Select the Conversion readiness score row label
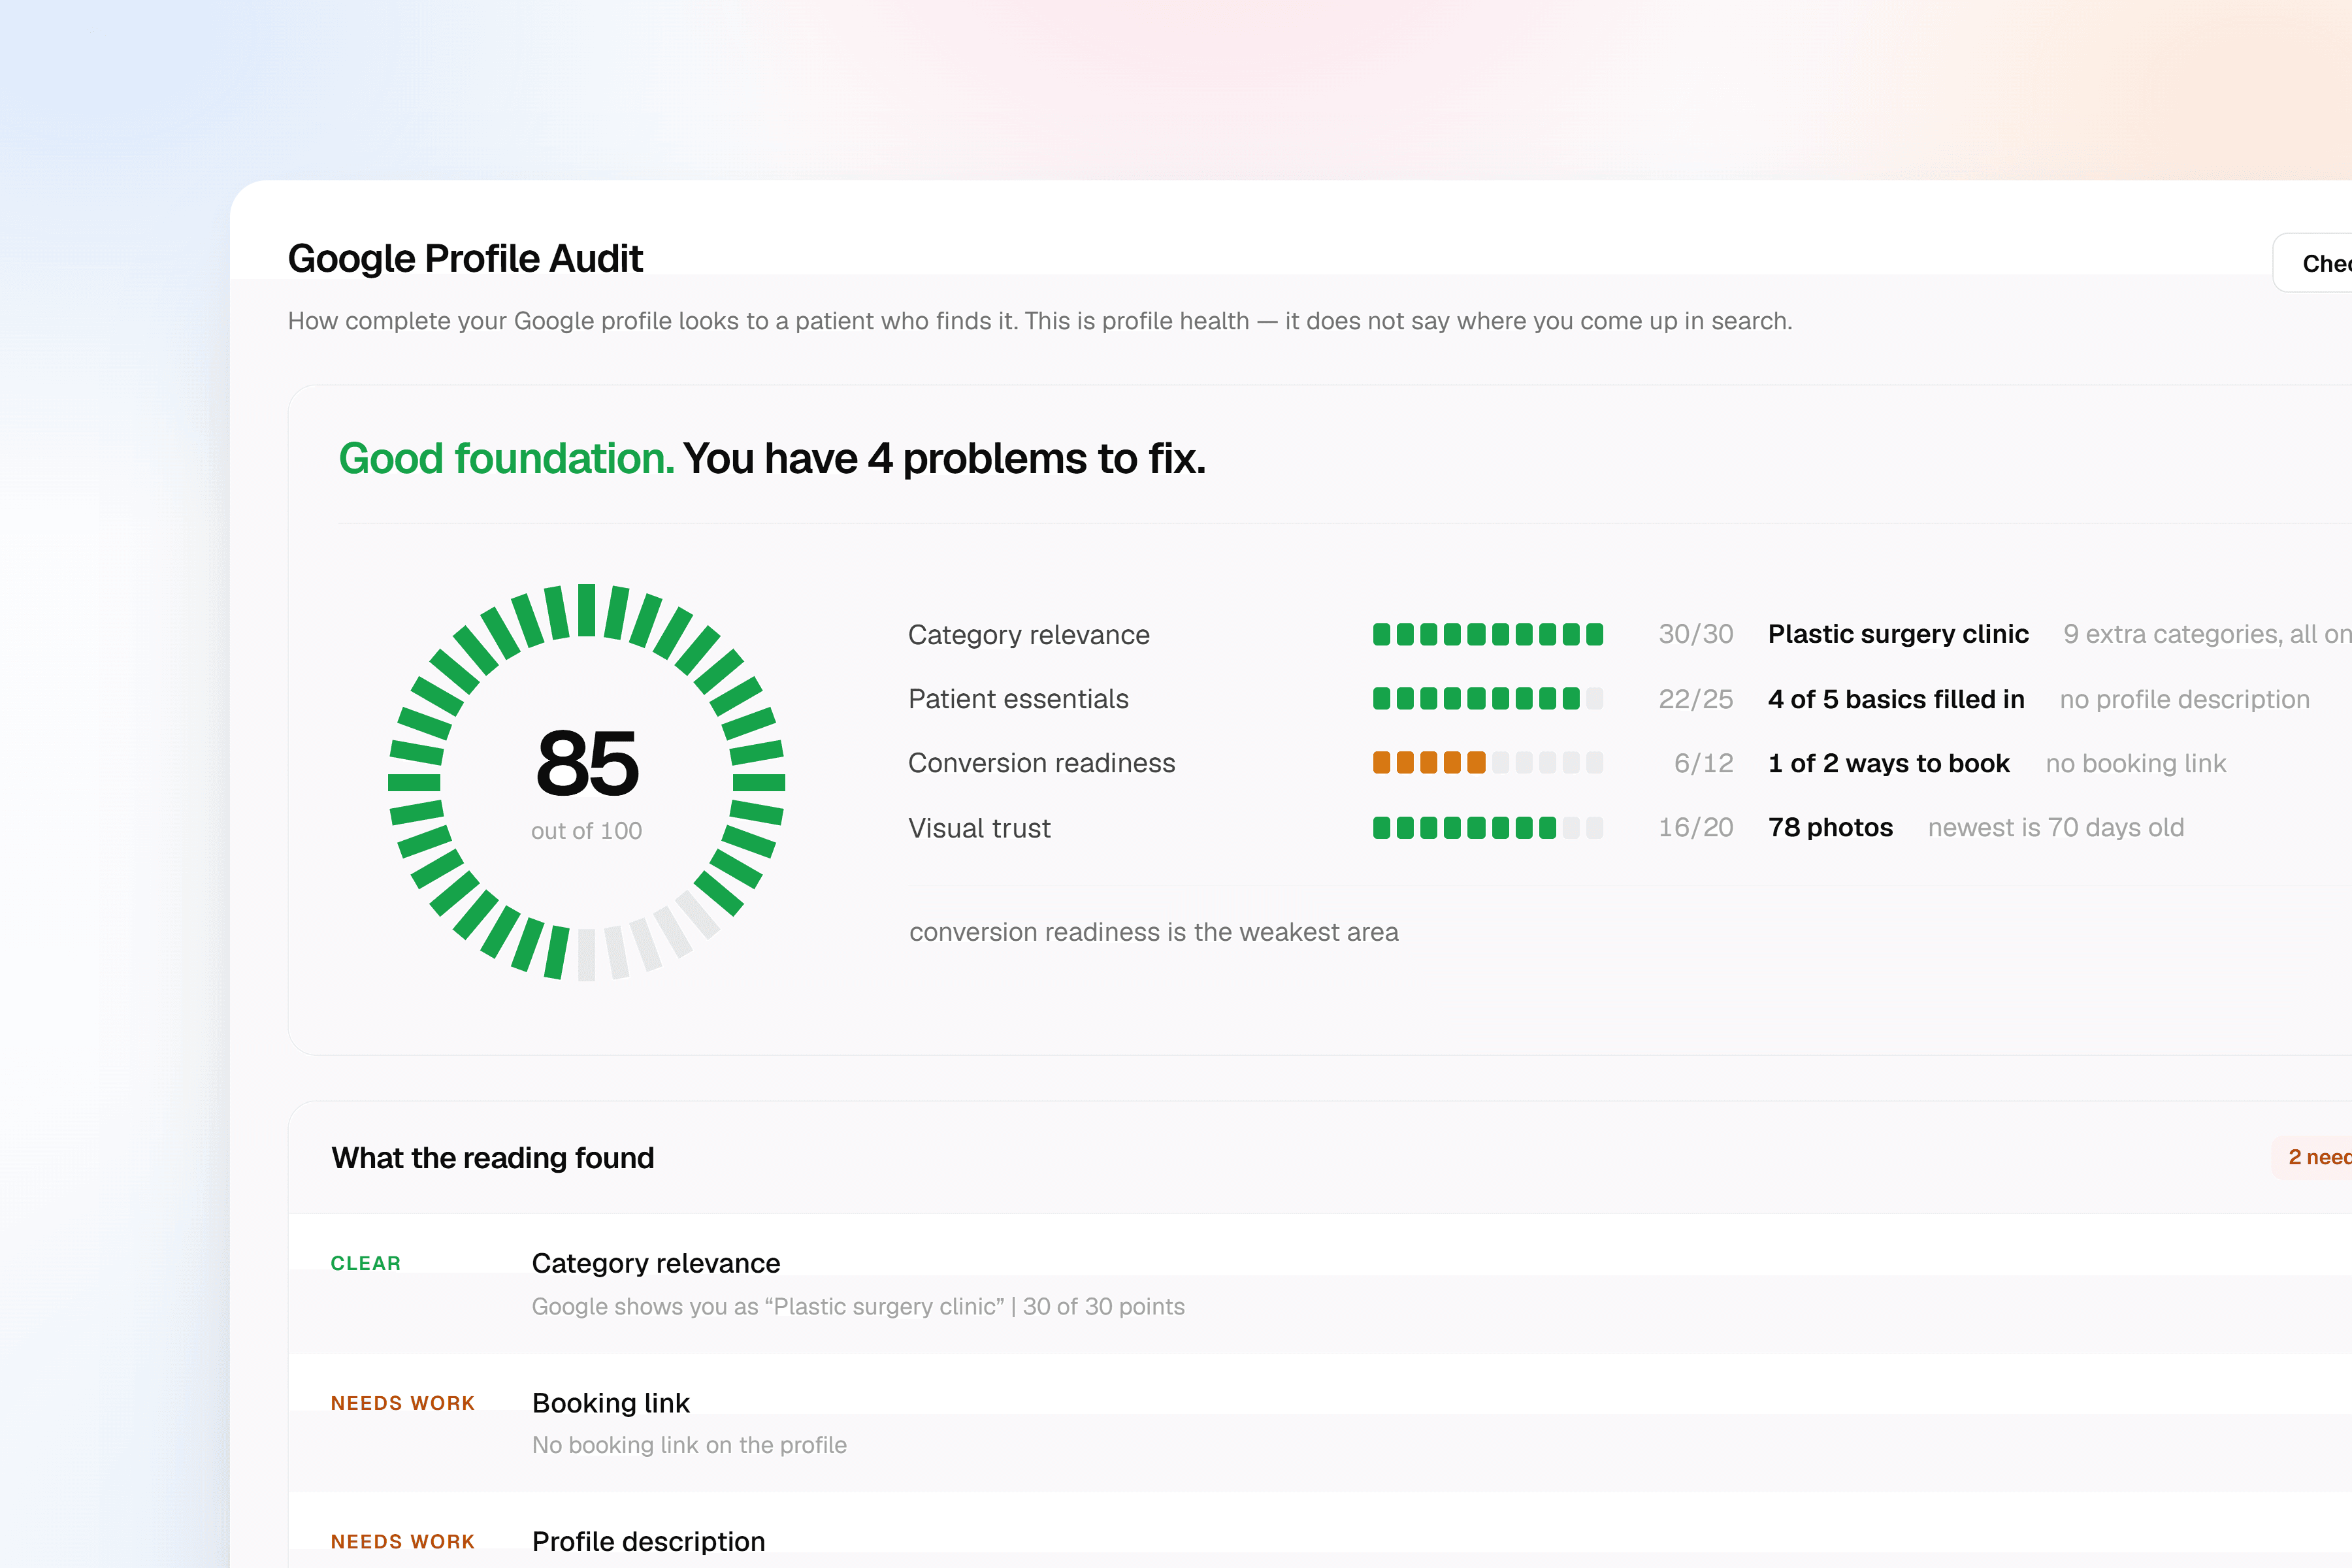Image resolution: width=2352 pixels, height=1568 pixels. 1041,763
